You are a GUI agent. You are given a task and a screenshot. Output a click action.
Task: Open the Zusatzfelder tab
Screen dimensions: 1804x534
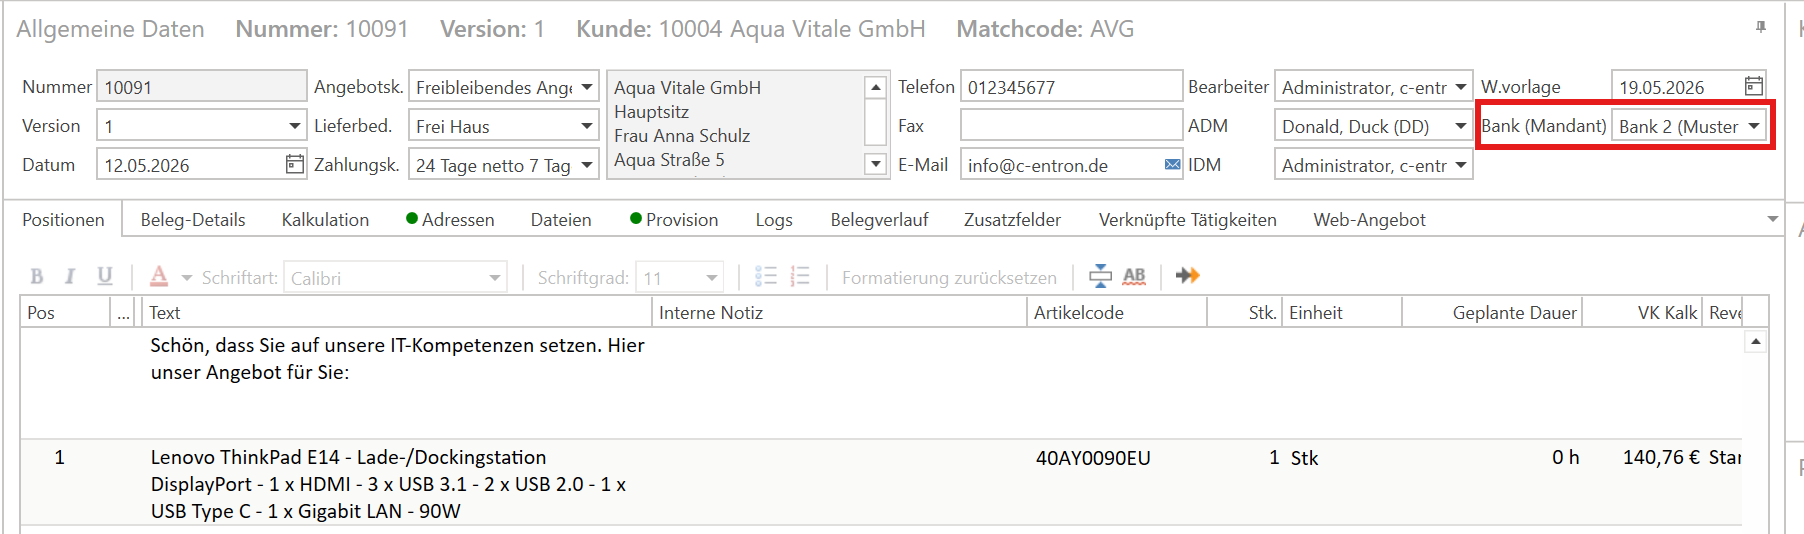[1012, 220]
